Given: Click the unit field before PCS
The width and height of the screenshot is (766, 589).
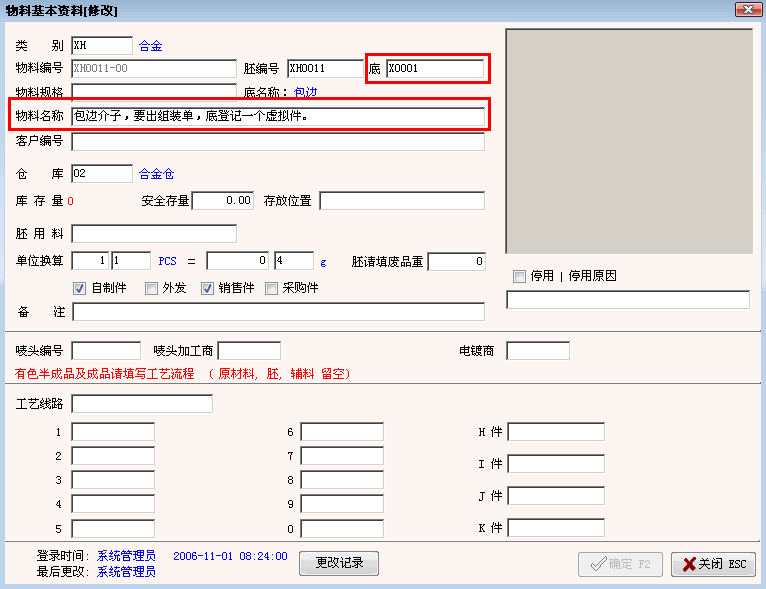Looking at the screenshot, I should (131, 261).
